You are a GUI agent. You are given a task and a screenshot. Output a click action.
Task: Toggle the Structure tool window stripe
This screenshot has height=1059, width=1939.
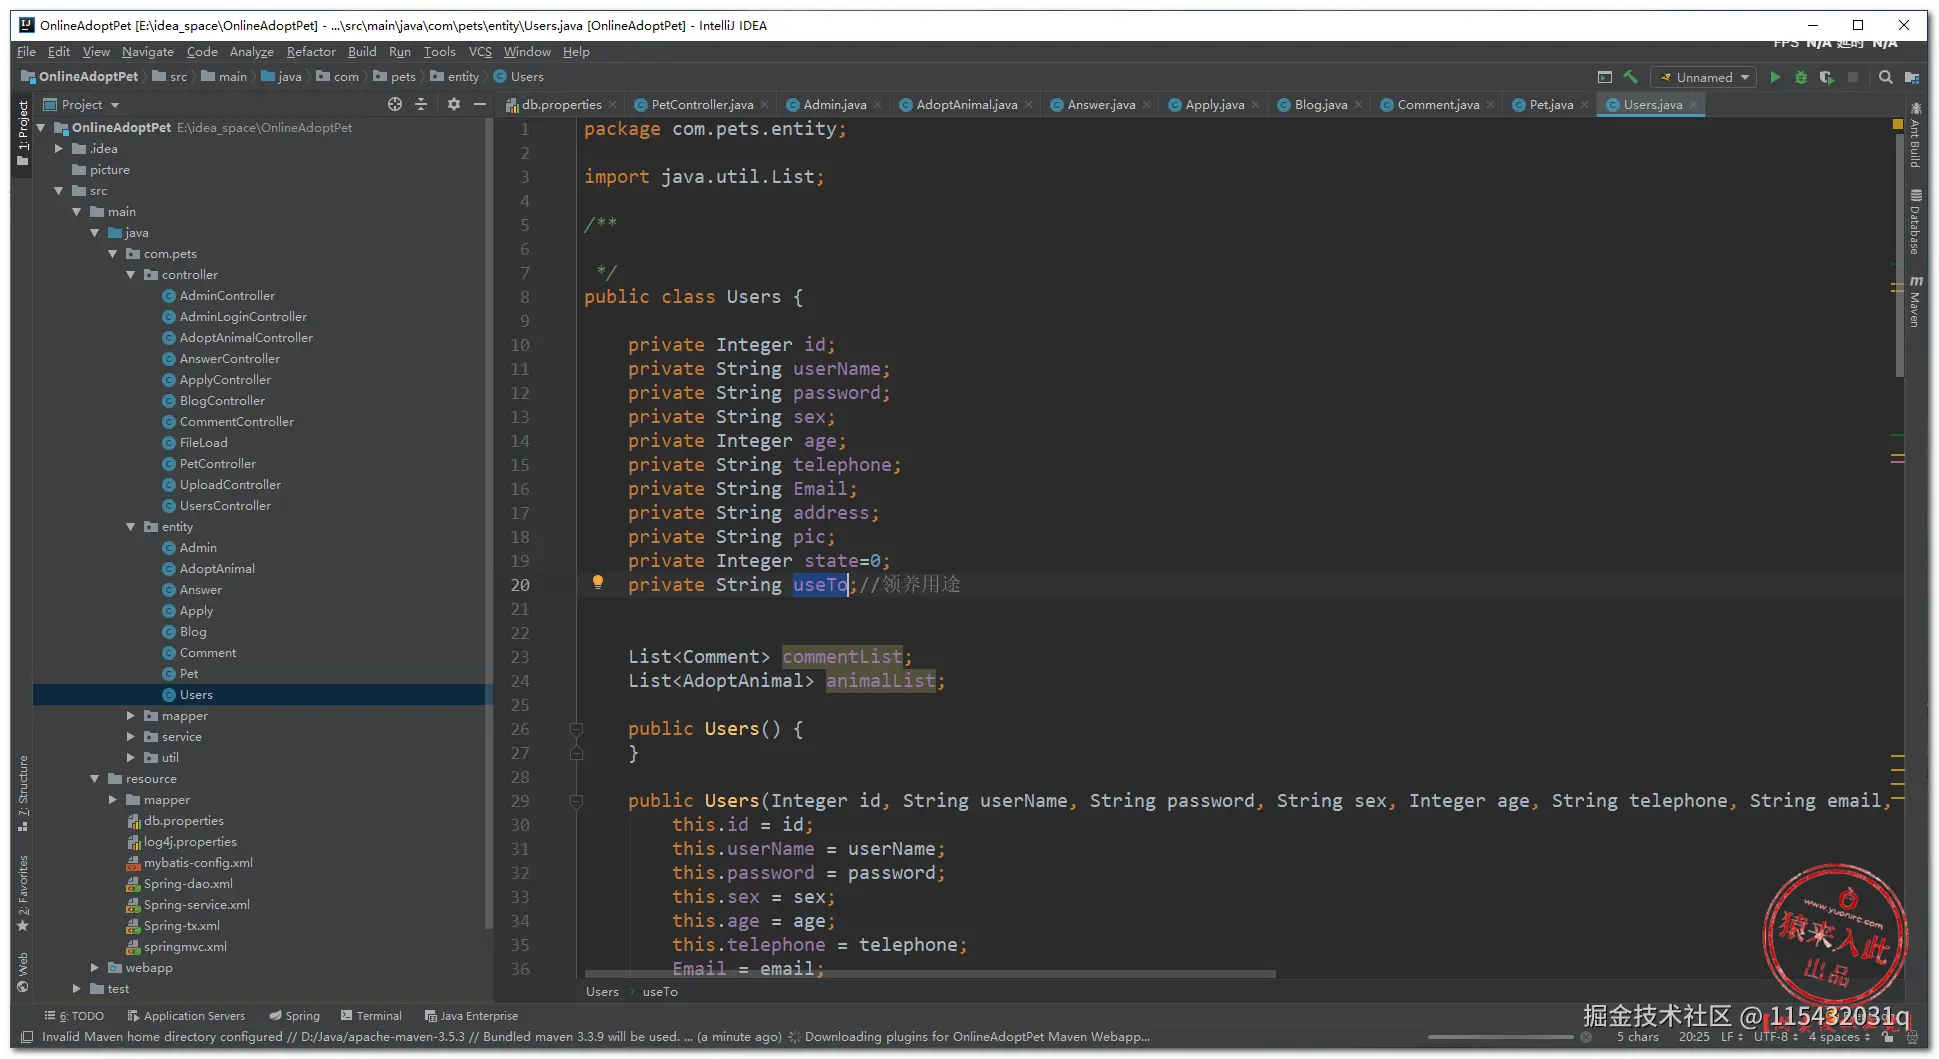coord(23,793)
